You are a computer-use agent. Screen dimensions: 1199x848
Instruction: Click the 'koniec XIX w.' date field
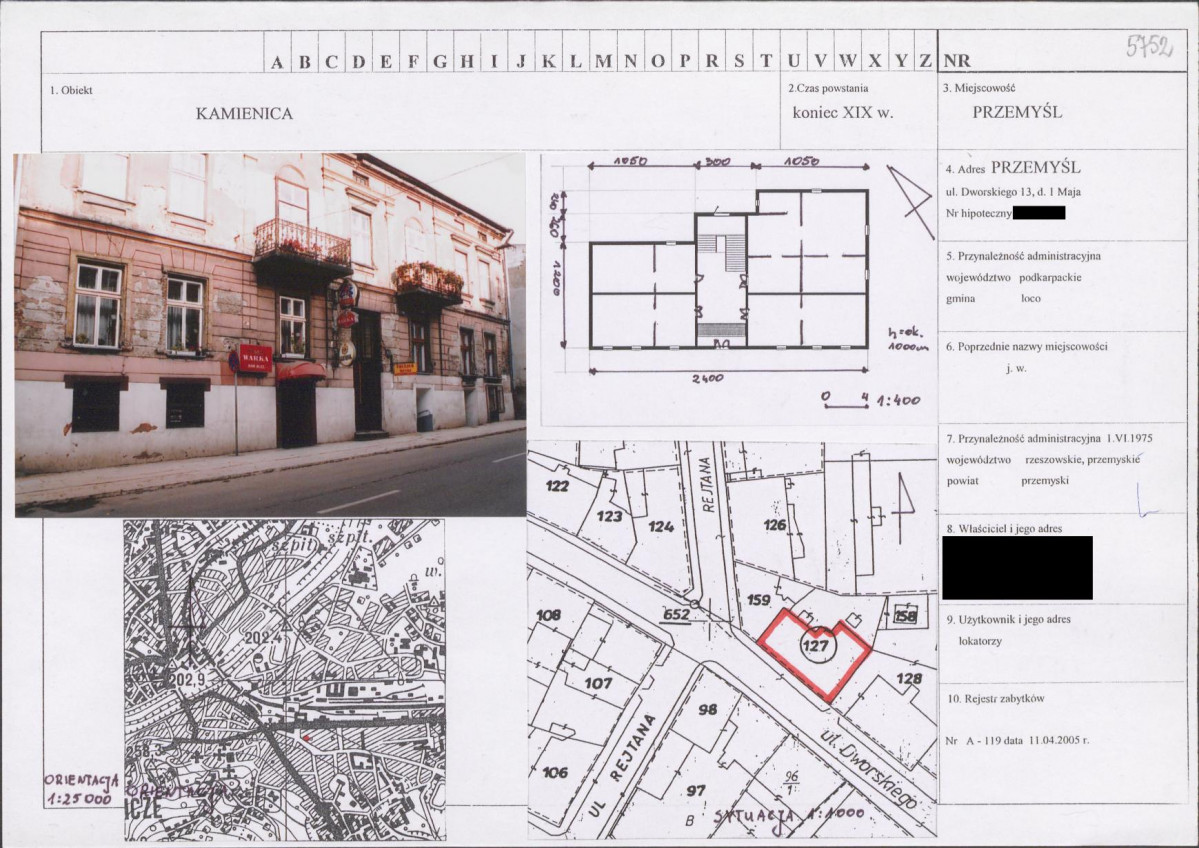pos(843,112)
